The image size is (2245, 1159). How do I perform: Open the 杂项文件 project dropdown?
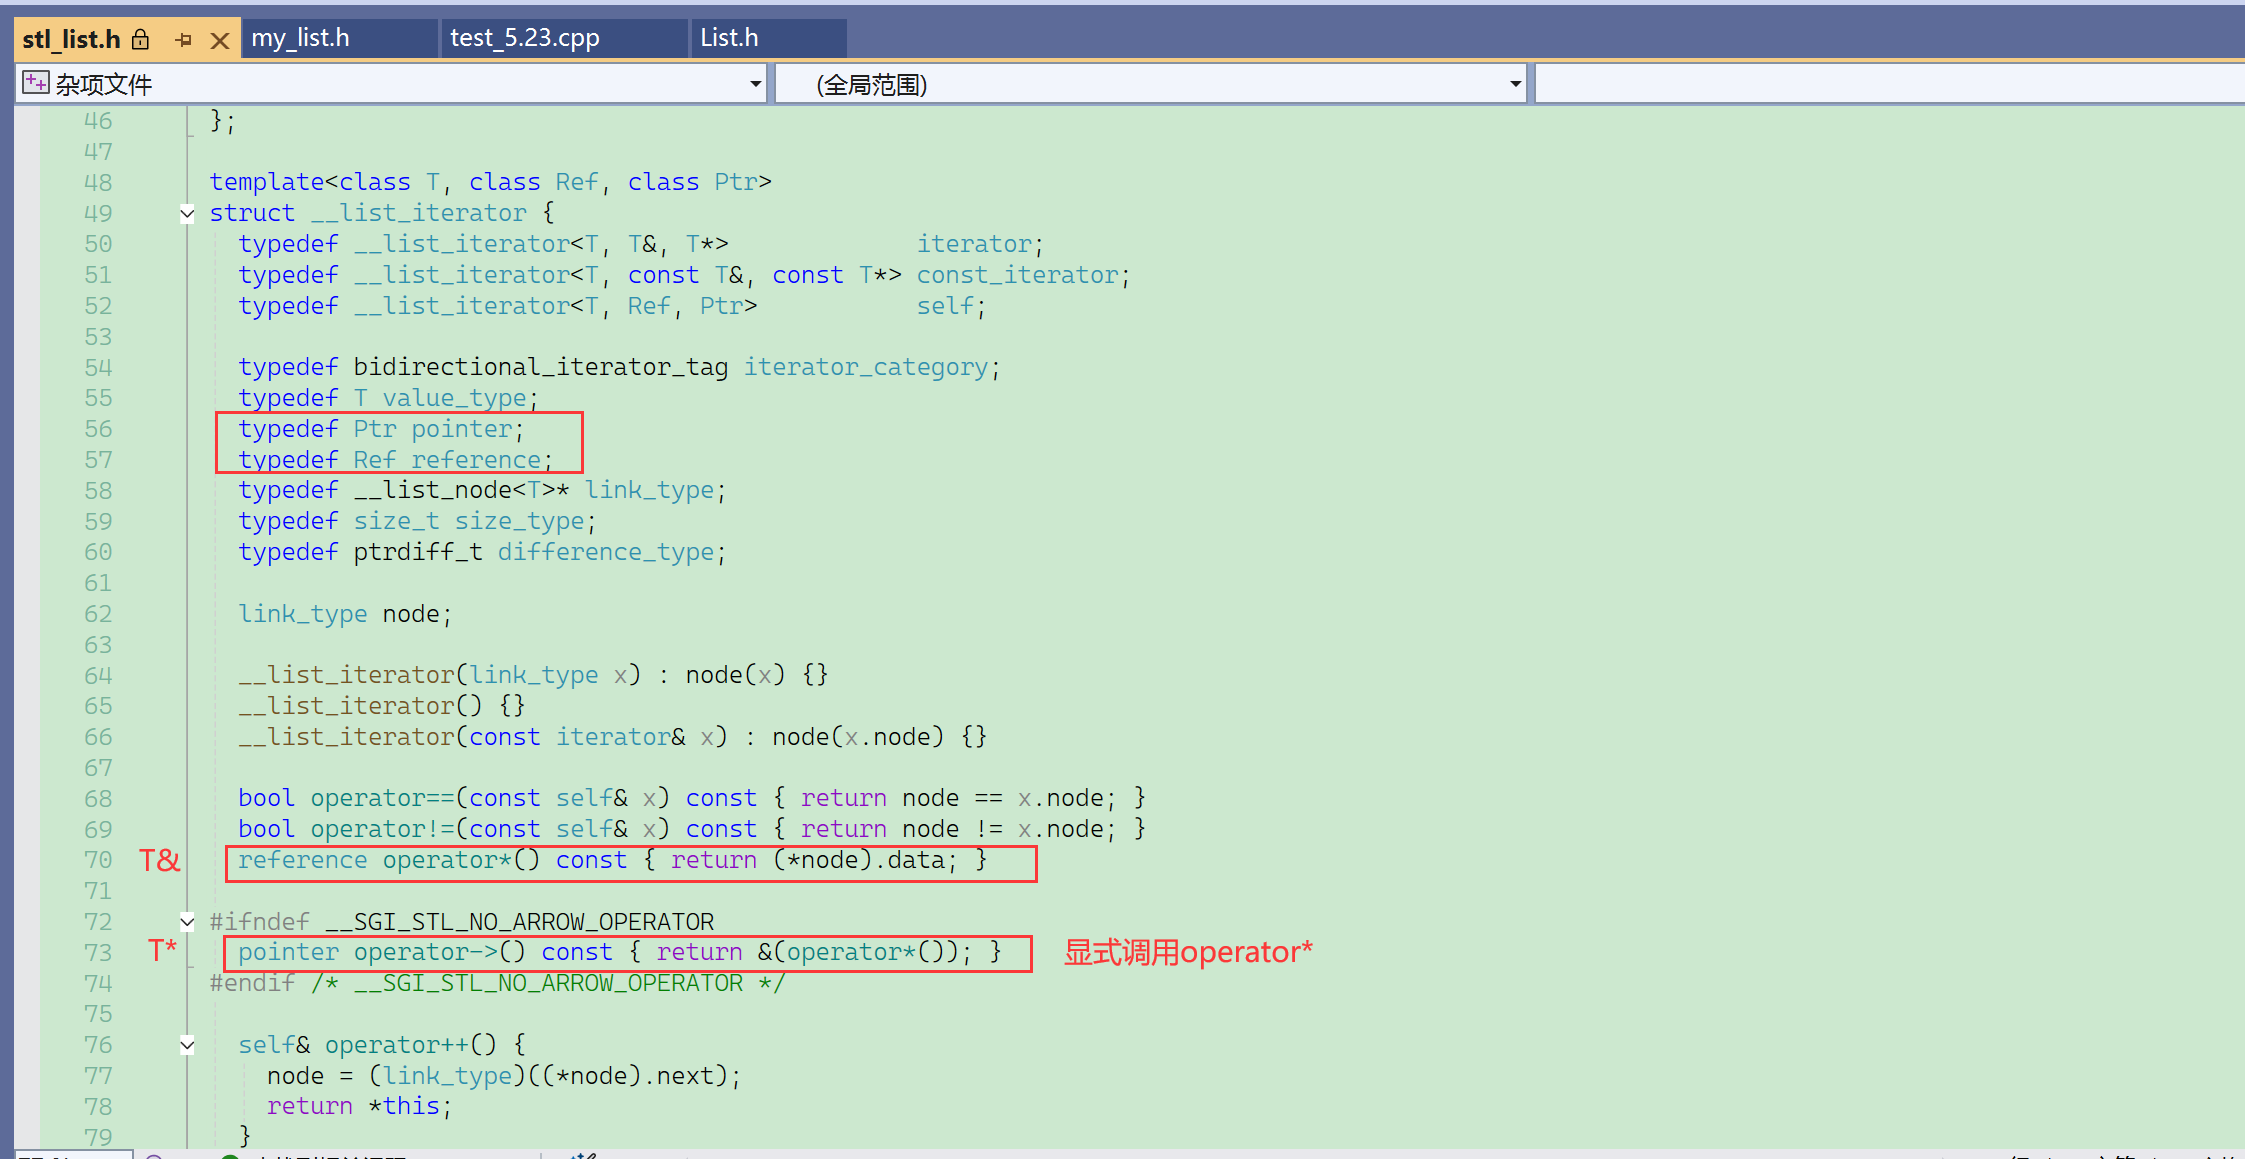(x=755, y=84)
